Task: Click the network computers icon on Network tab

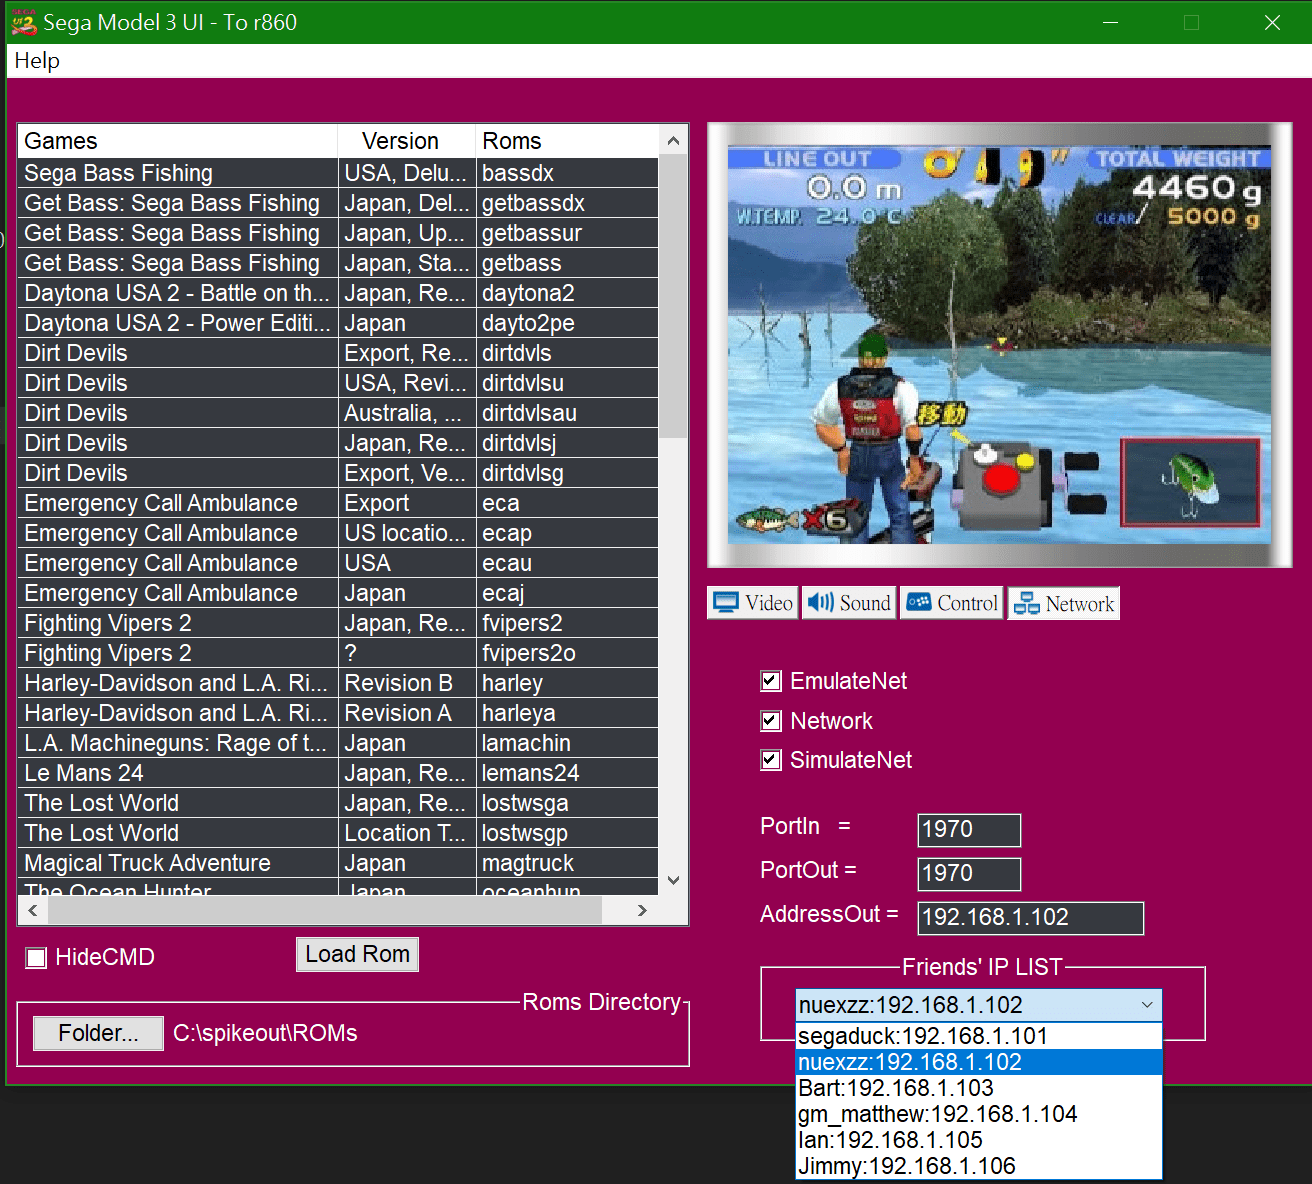Action: (1026, 603)
